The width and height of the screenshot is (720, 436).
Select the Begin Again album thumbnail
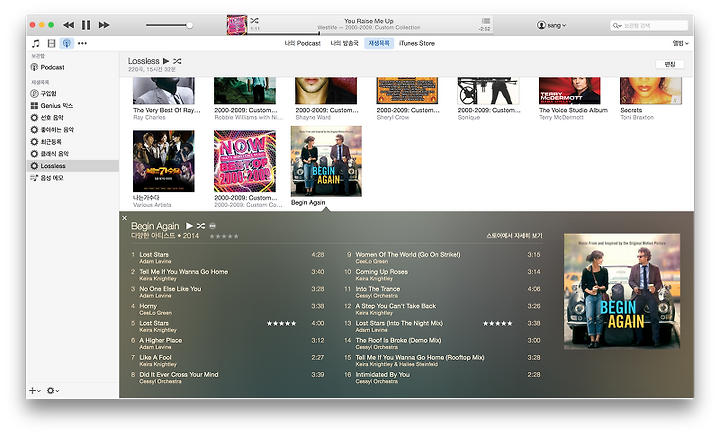(x=326, y=161)
